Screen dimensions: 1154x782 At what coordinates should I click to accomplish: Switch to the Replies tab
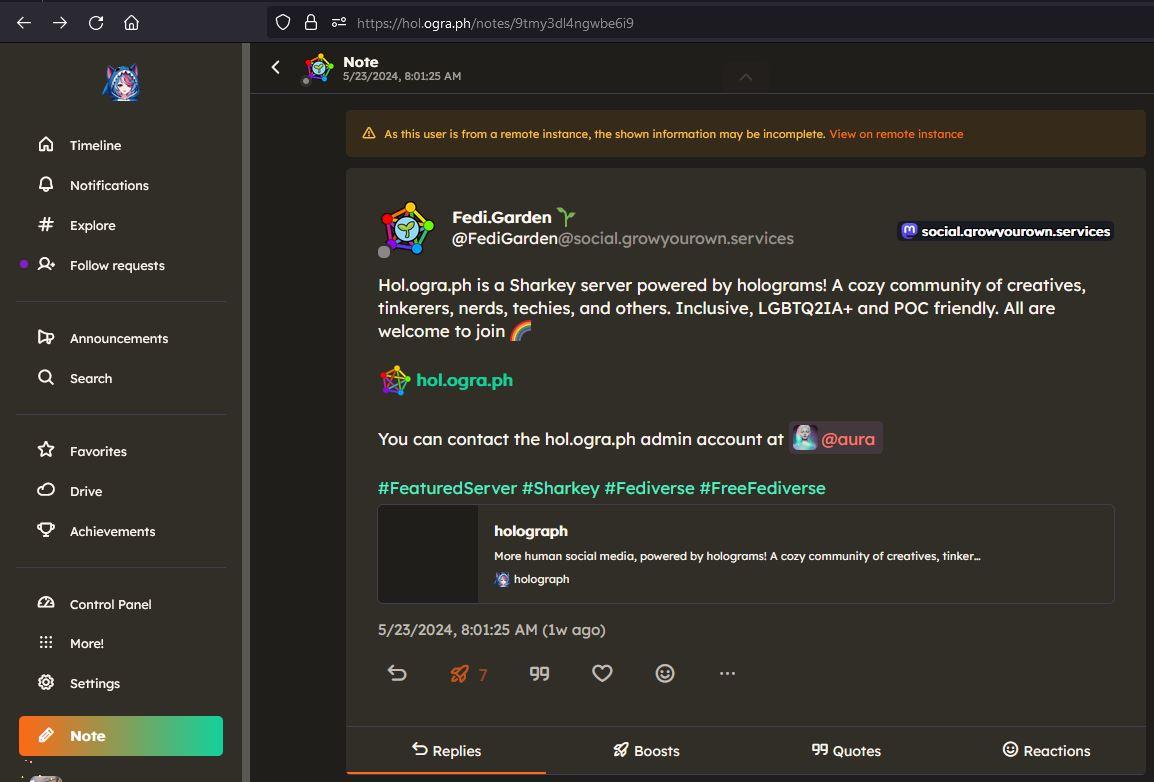pos(446,750)
